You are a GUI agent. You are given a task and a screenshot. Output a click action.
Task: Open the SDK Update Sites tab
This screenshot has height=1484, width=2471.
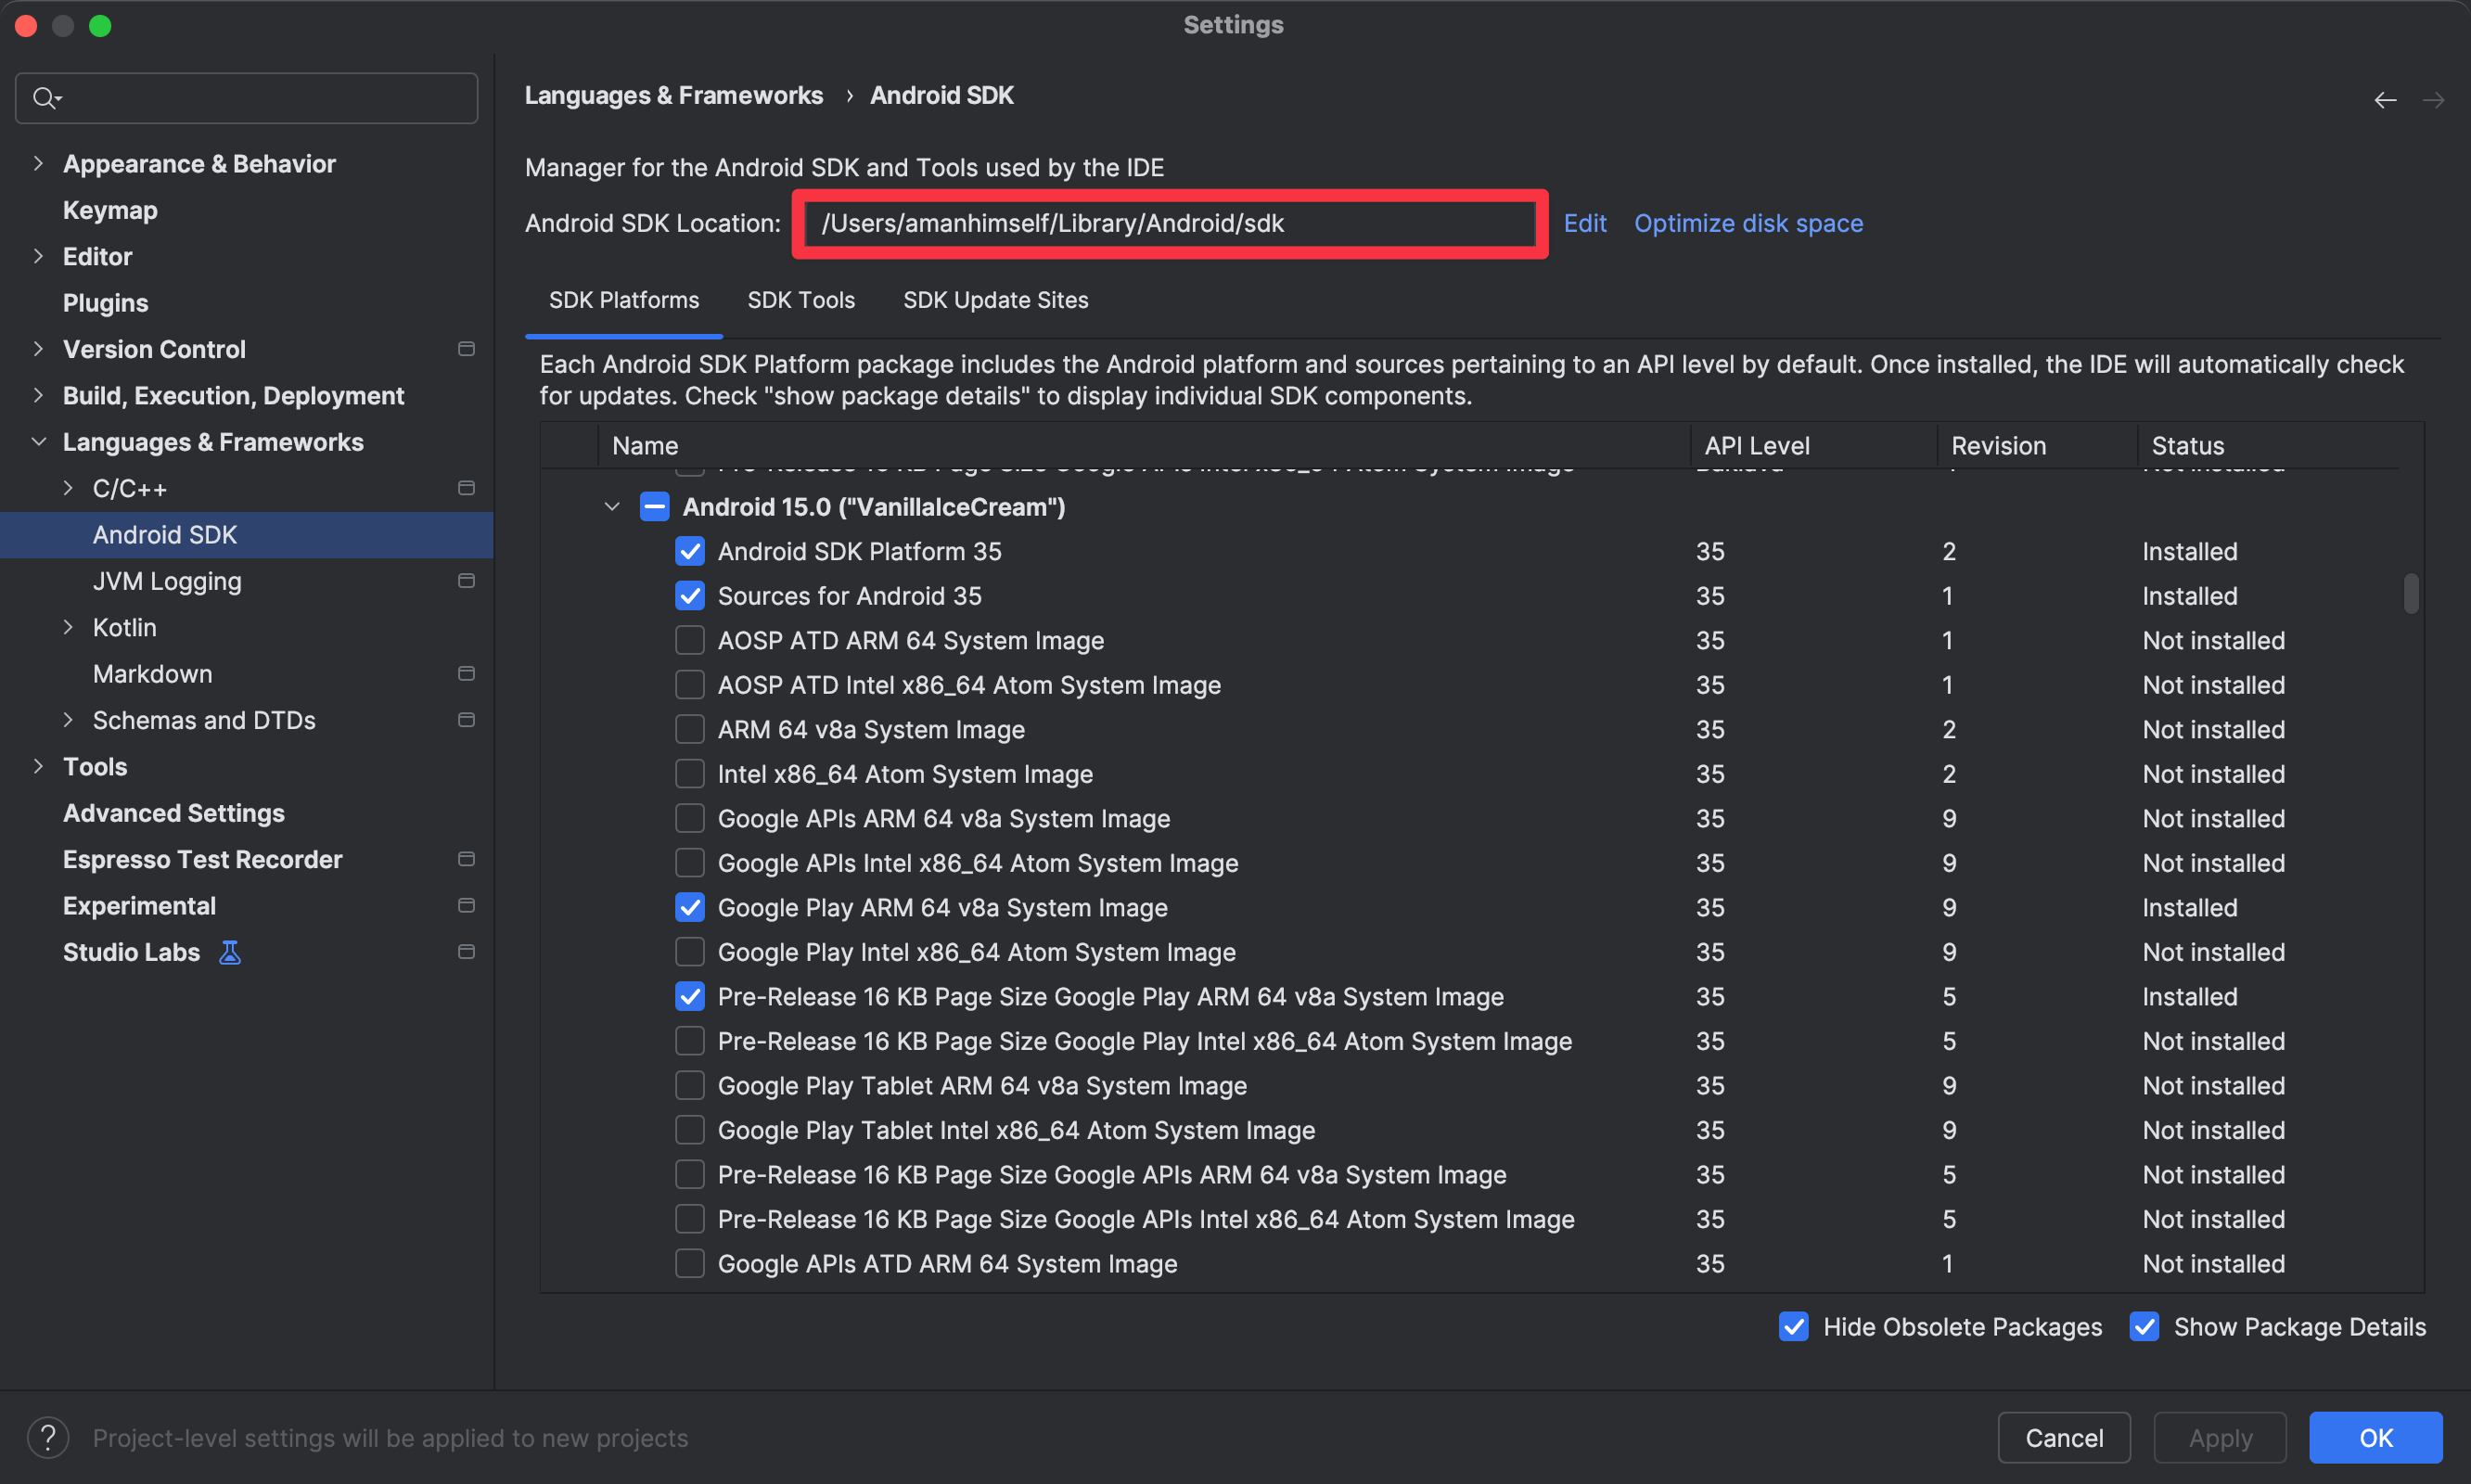tap(995, 300)
